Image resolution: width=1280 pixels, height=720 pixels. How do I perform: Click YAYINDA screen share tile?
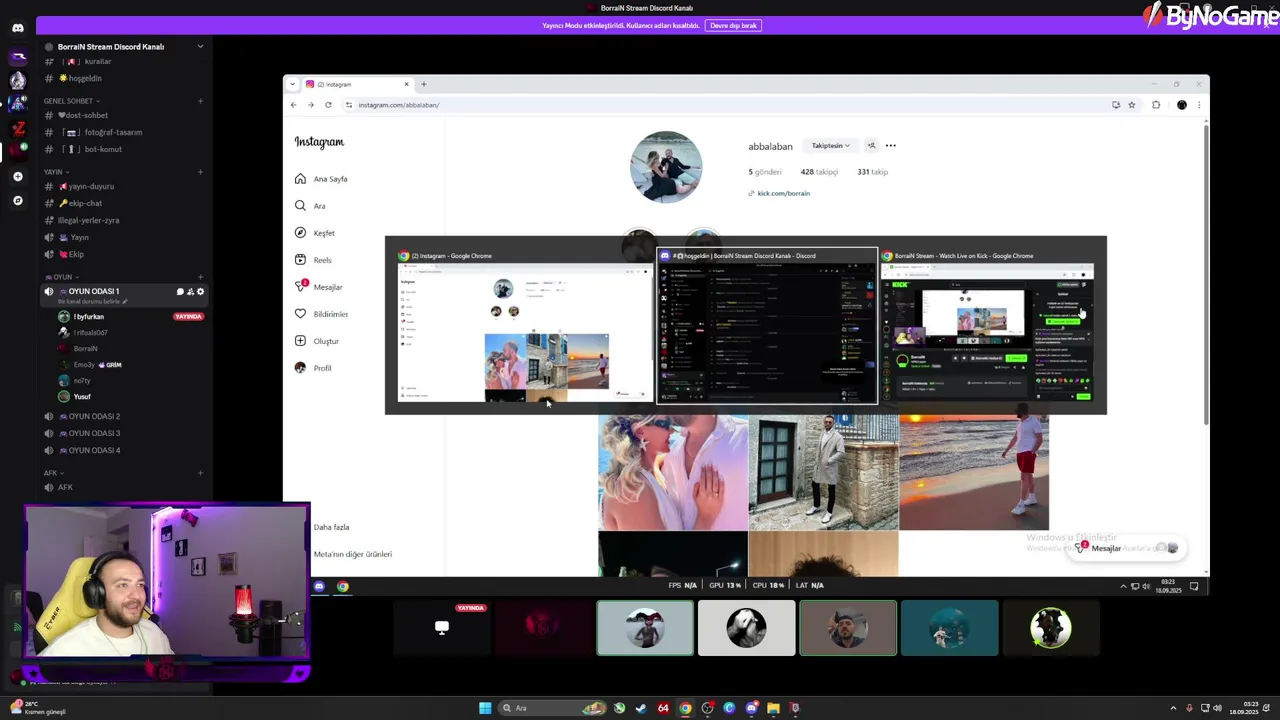pyautogui.click(x=442, y=628)
